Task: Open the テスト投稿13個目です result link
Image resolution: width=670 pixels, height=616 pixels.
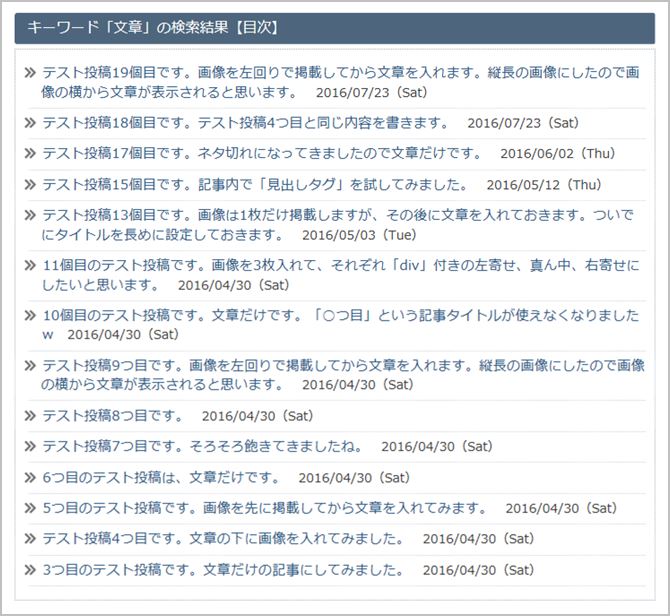Action: pos(338,225)
